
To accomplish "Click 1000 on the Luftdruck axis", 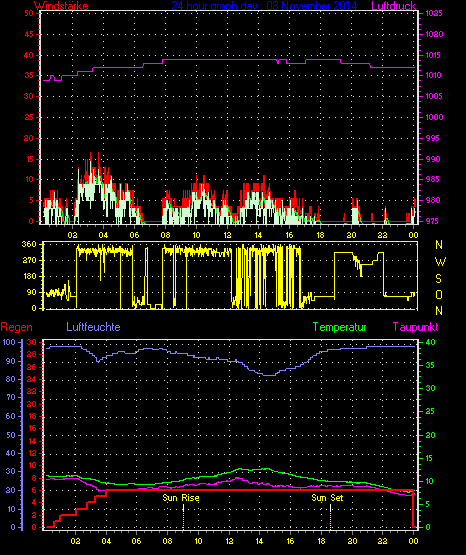I will (x=434, y=117).
